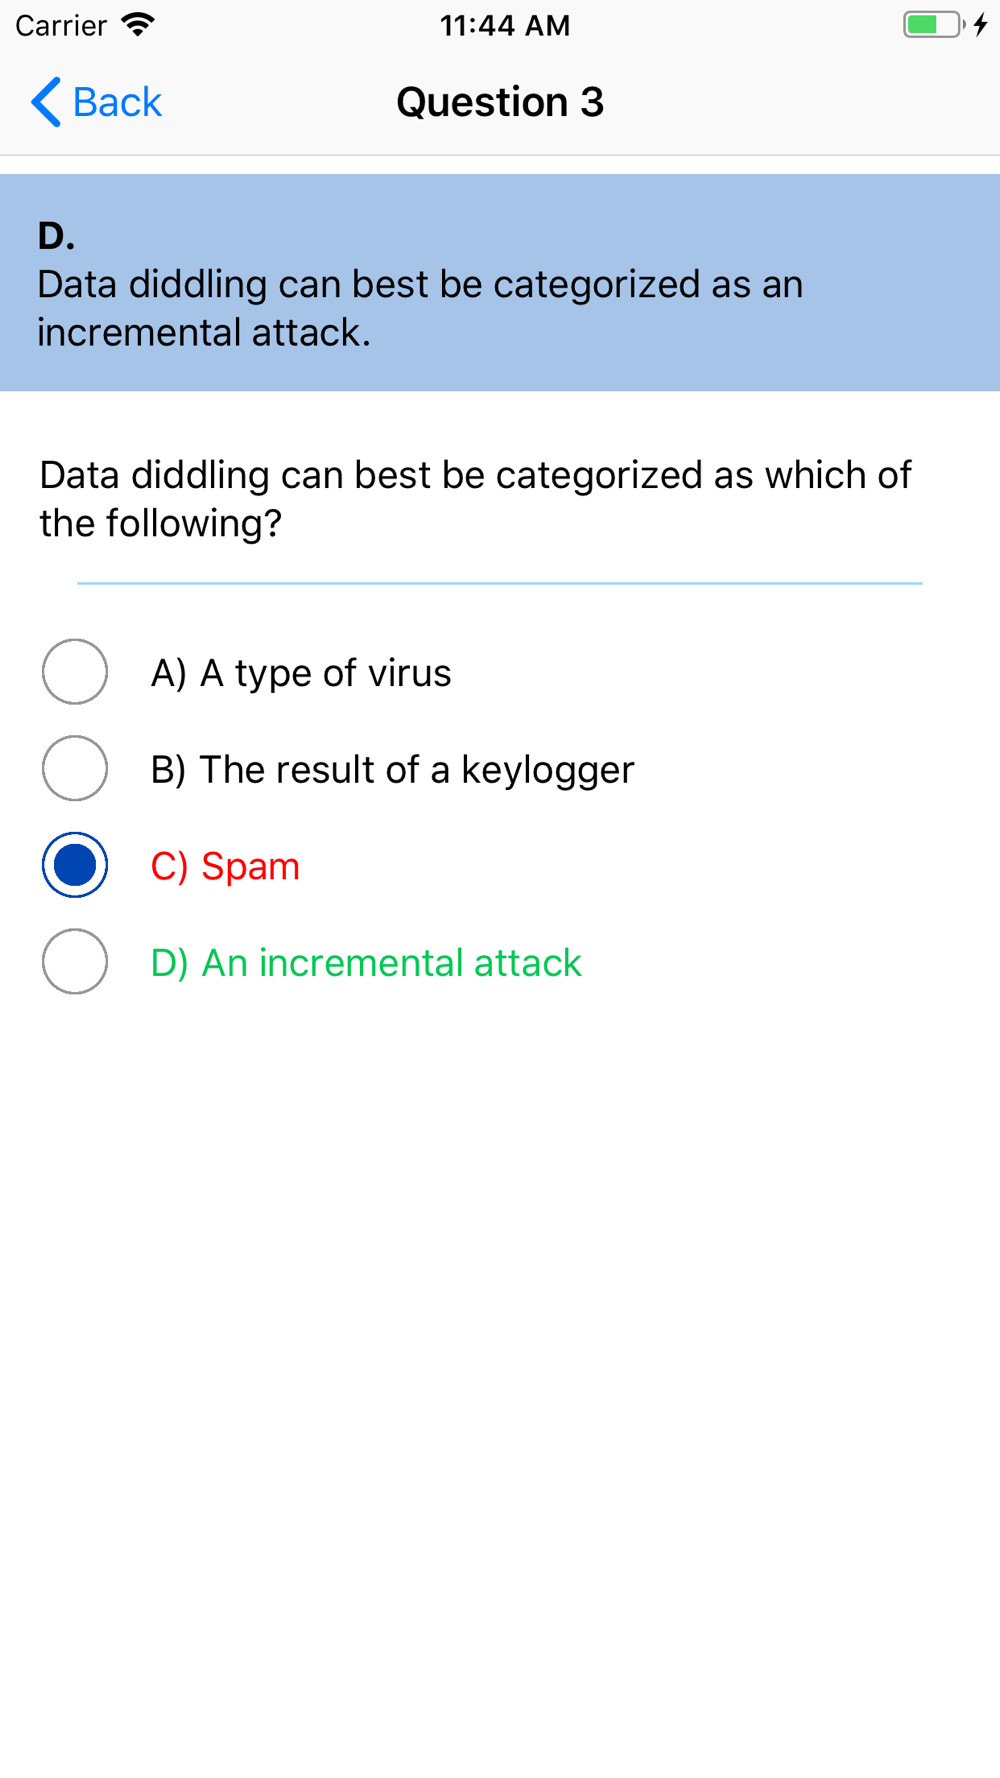1000x1778 pixels.
Task: Tap the question text about data diddling
Action: tap(475, 499)
